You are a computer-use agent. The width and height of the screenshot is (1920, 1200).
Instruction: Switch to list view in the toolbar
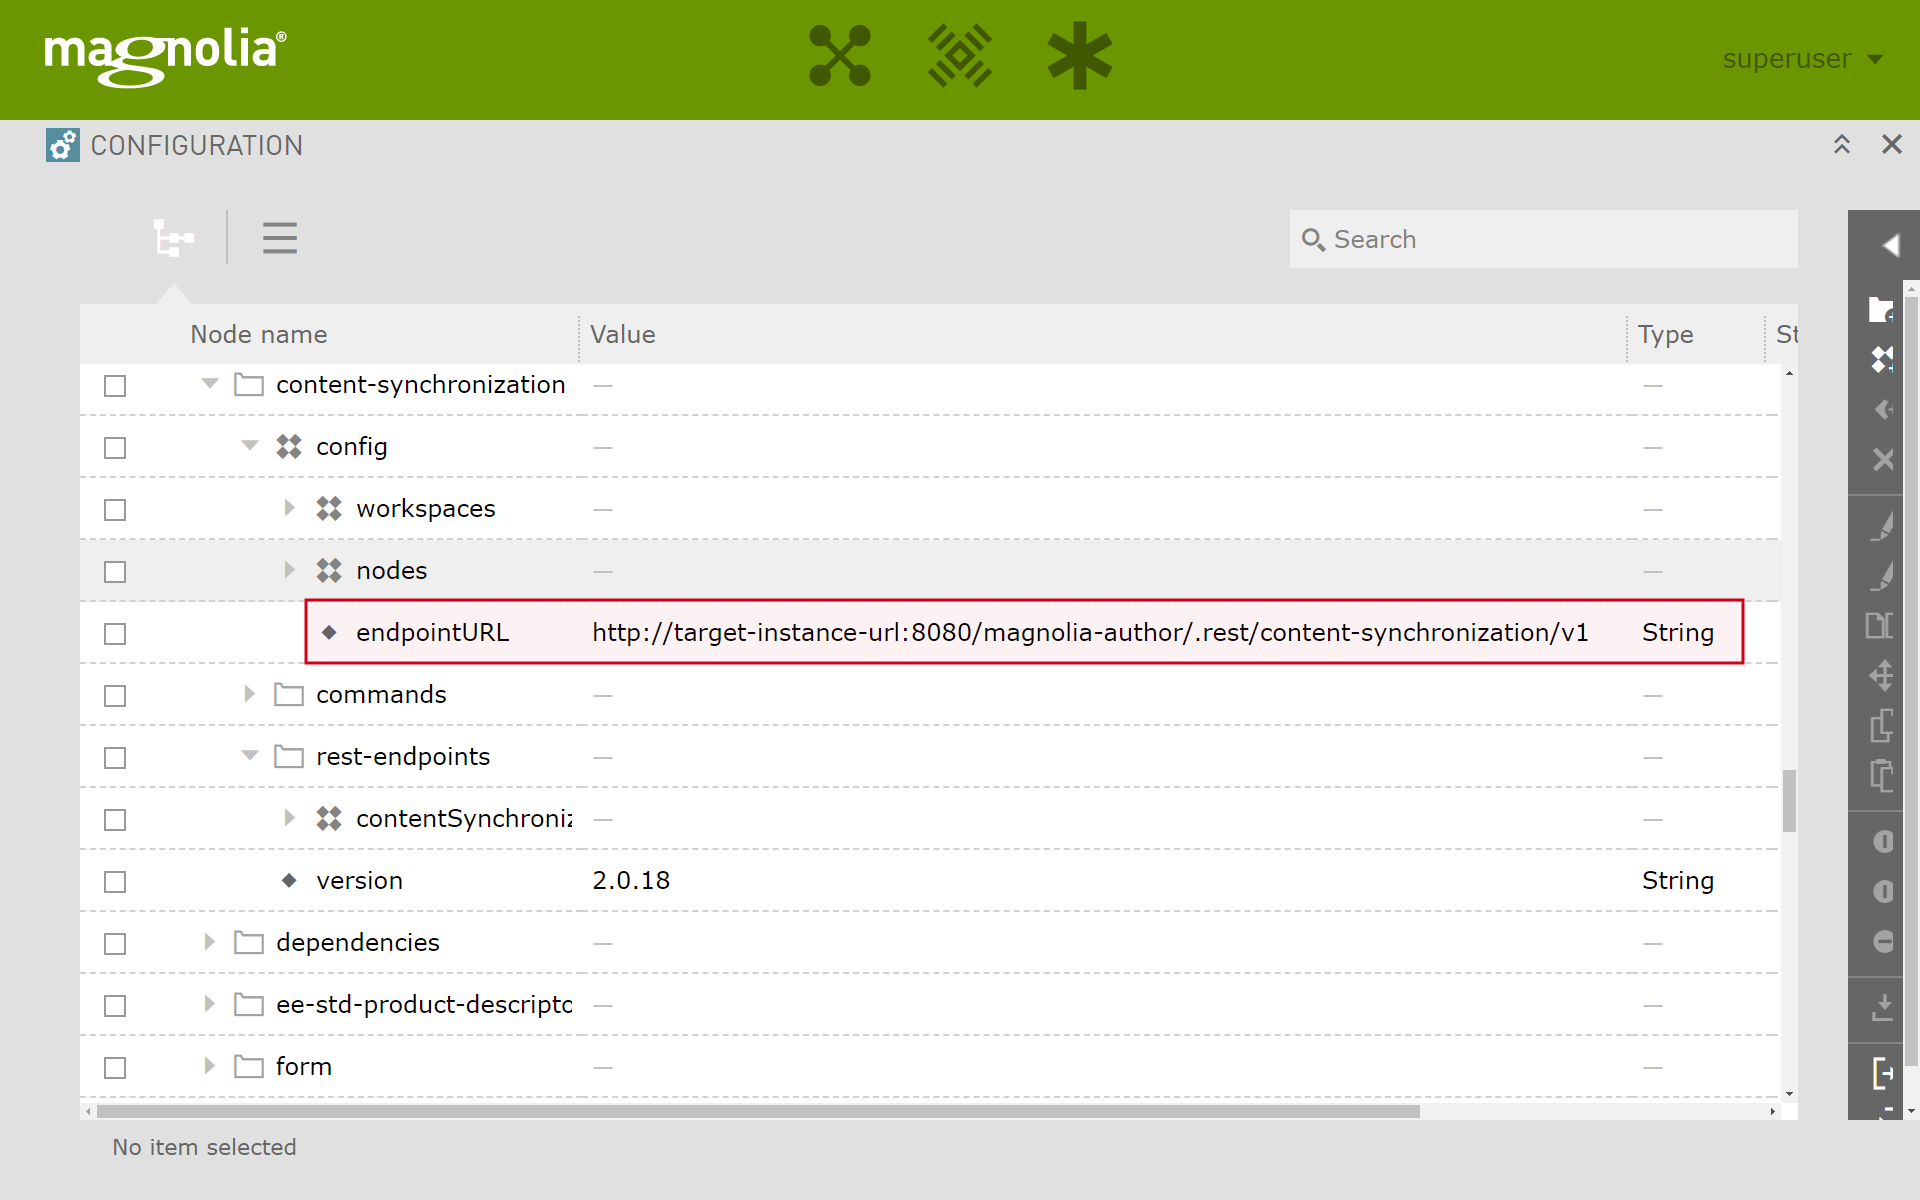pos(279,238)
